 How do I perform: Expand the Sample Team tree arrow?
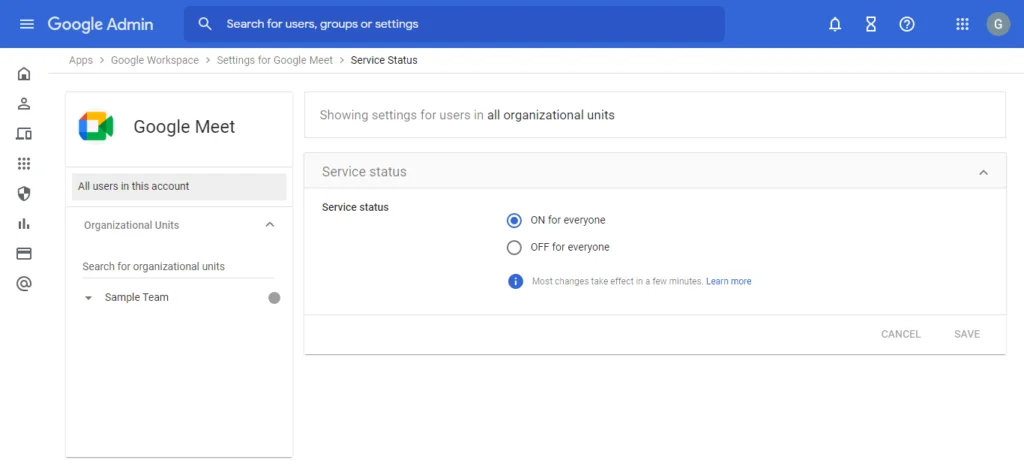pyautogui.click(x=89, y=298)
